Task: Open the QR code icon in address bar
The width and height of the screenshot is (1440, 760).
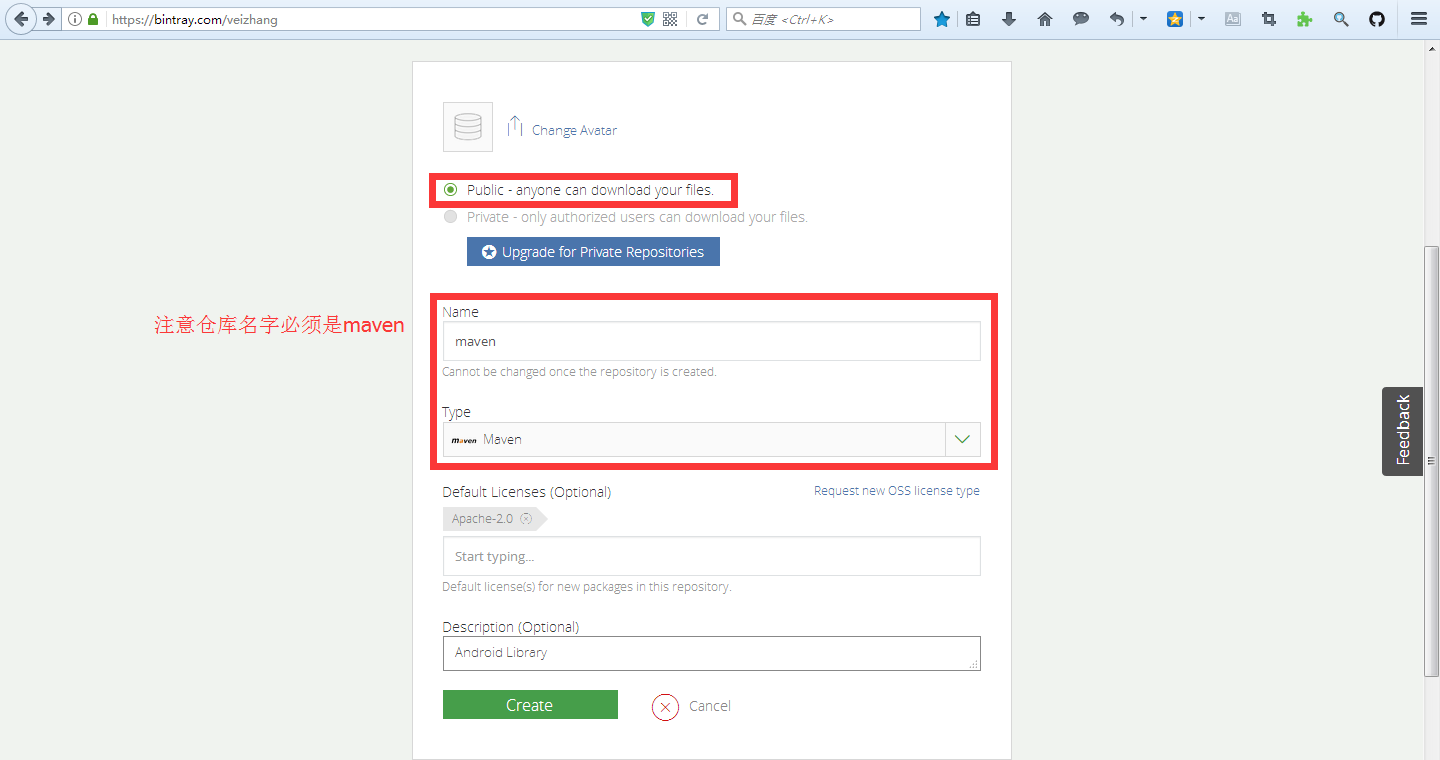Action: click(x=670, y=19)
